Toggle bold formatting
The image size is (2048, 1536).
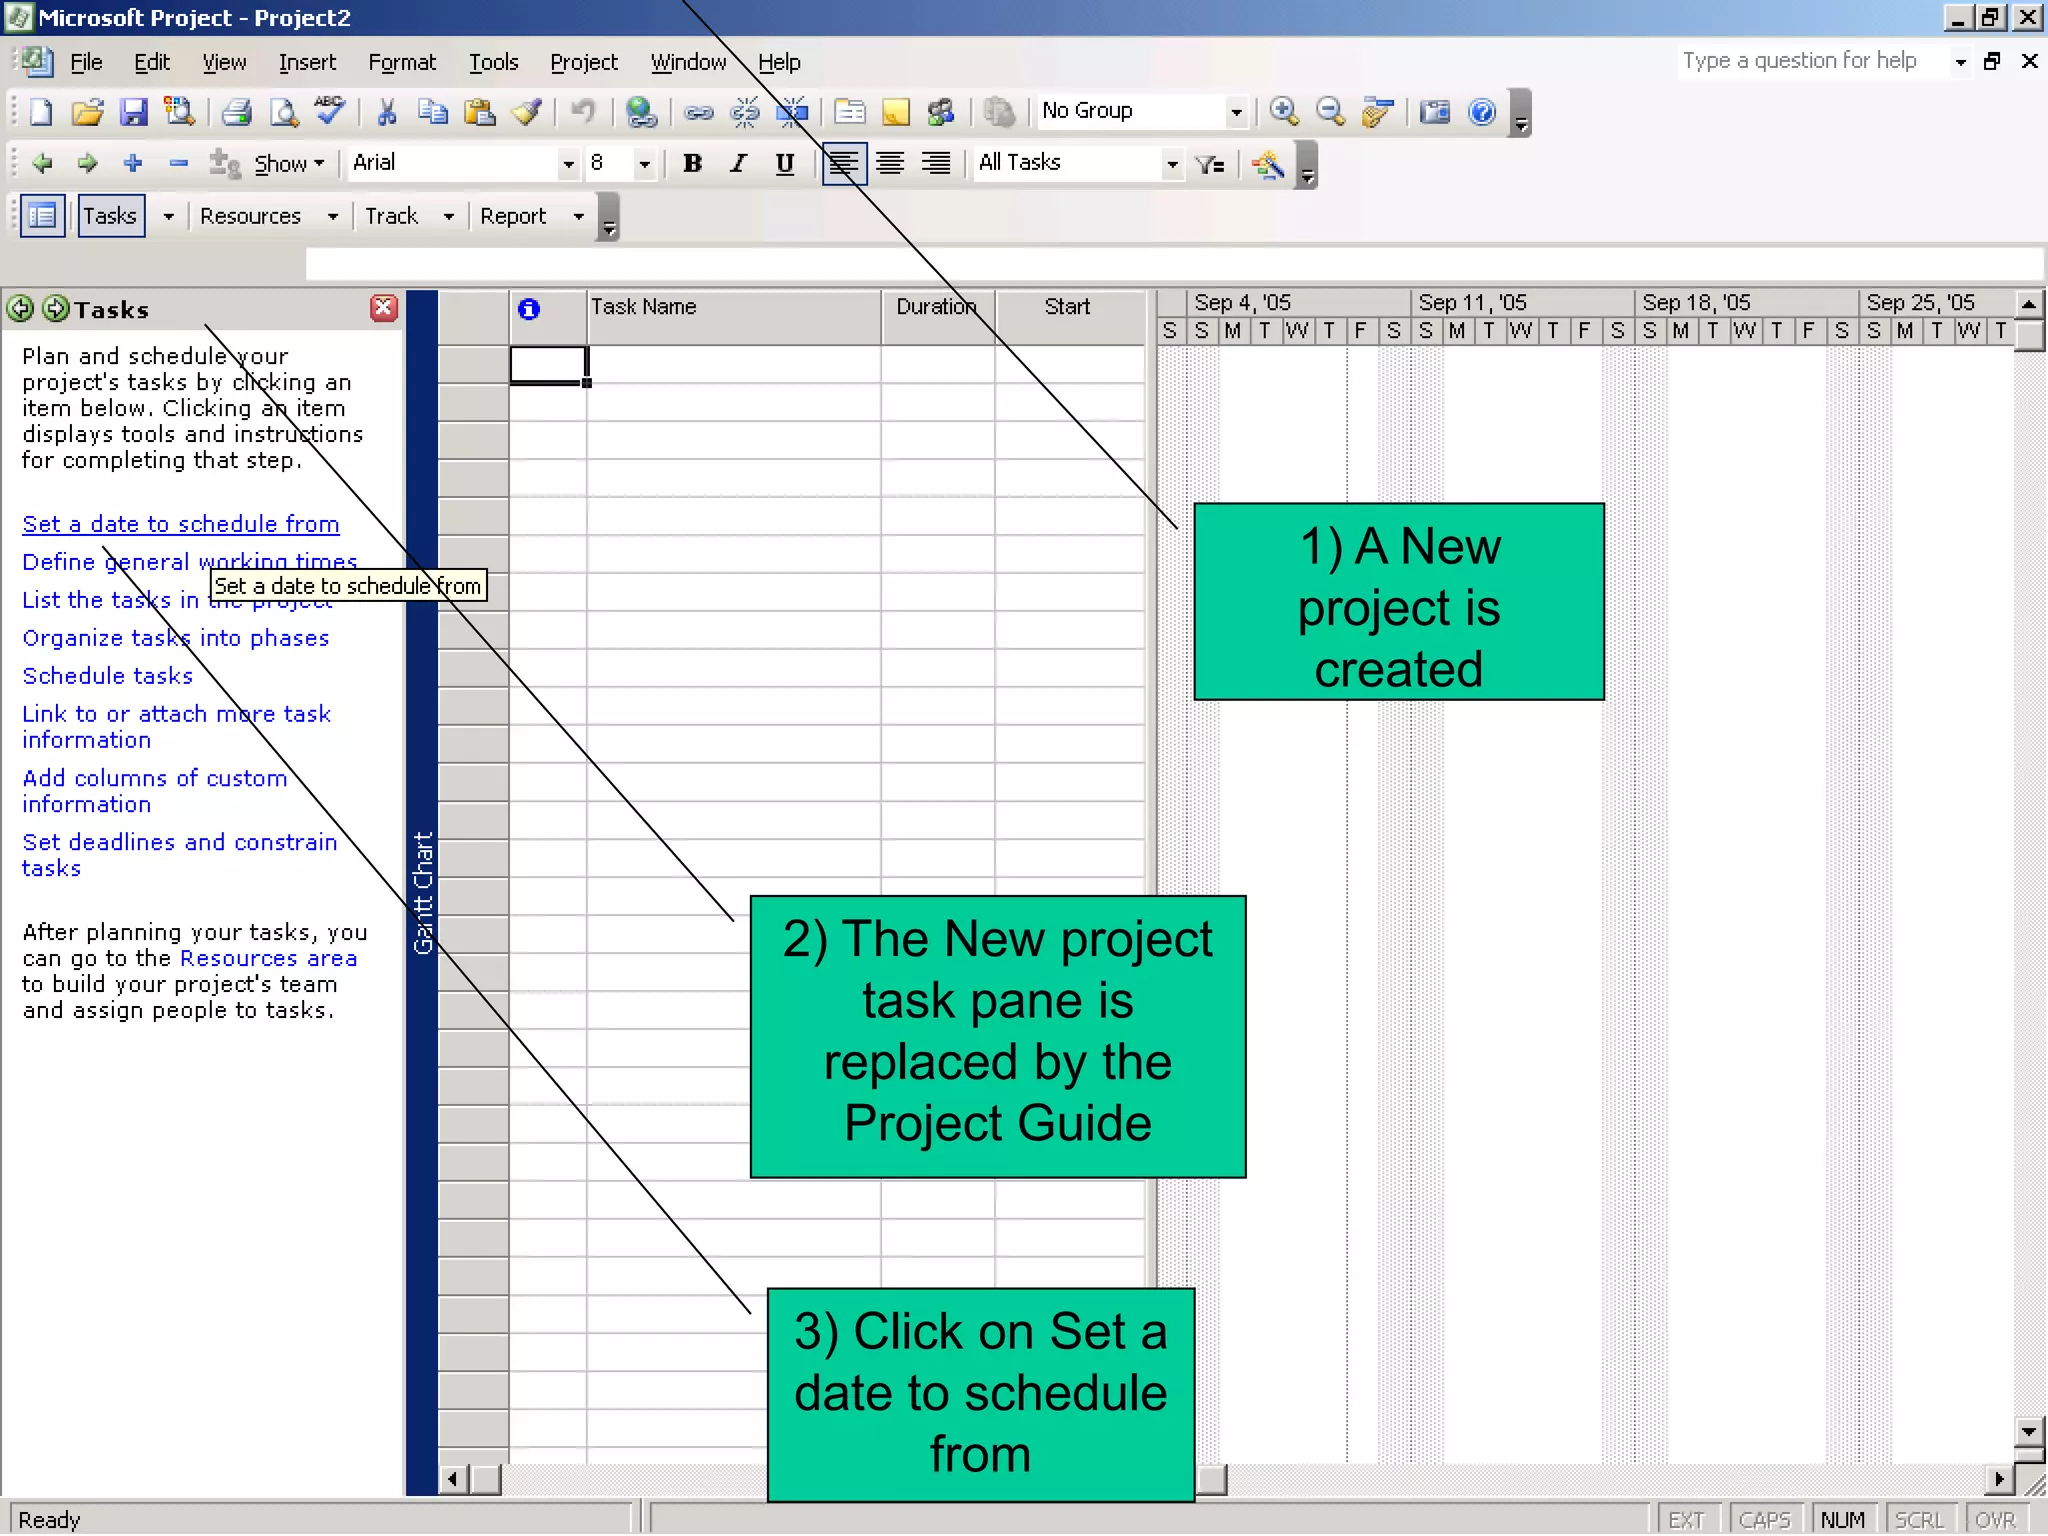(692, 163)
